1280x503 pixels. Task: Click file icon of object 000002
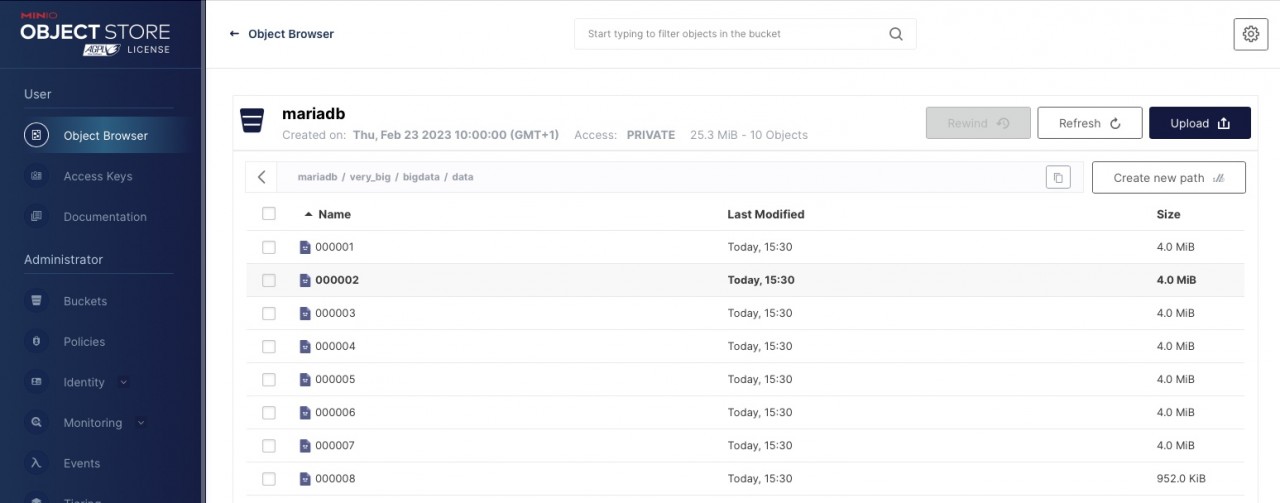coord(305,280)
